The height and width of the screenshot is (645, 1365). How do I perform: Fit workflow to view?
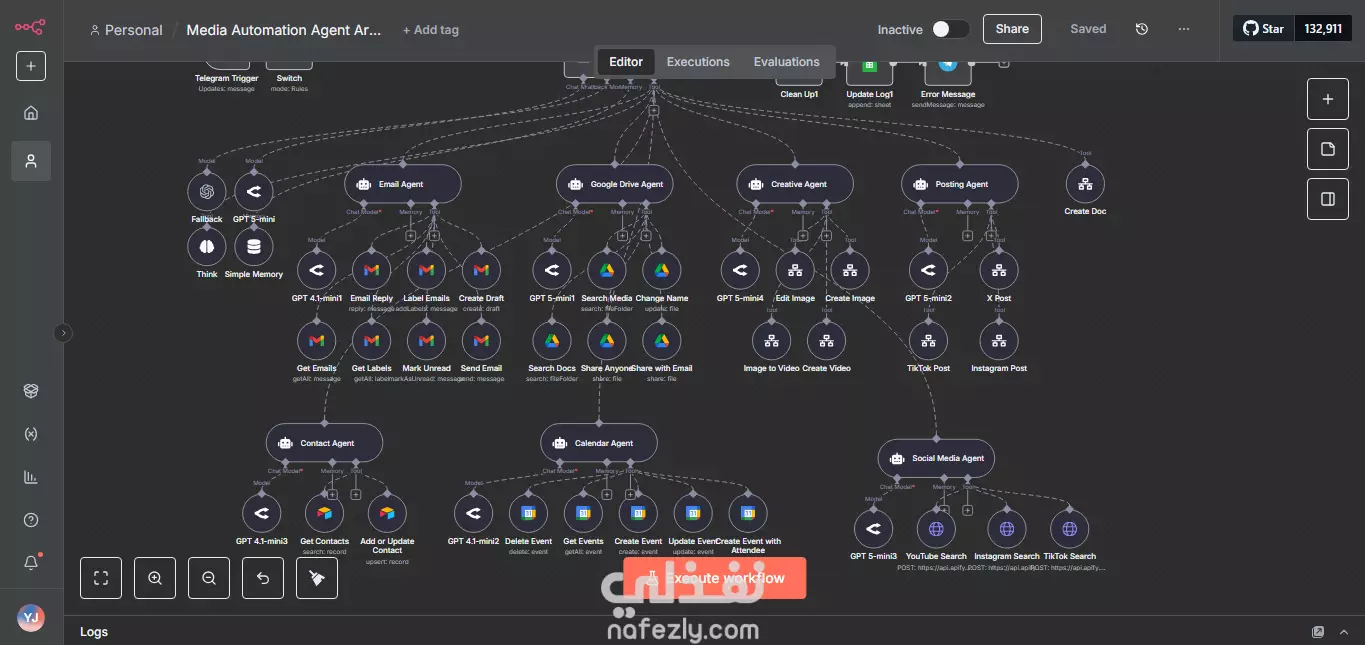tap(100, 578)
